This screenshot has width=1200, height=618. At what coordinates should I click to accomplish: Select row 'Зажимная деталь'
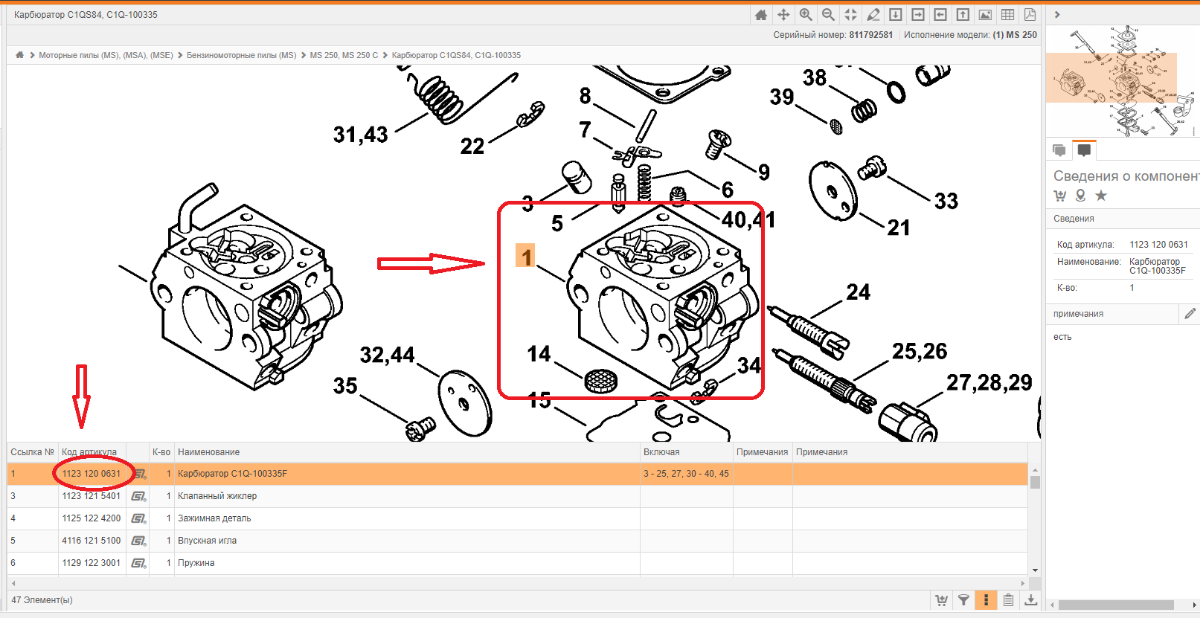point(518,518)
